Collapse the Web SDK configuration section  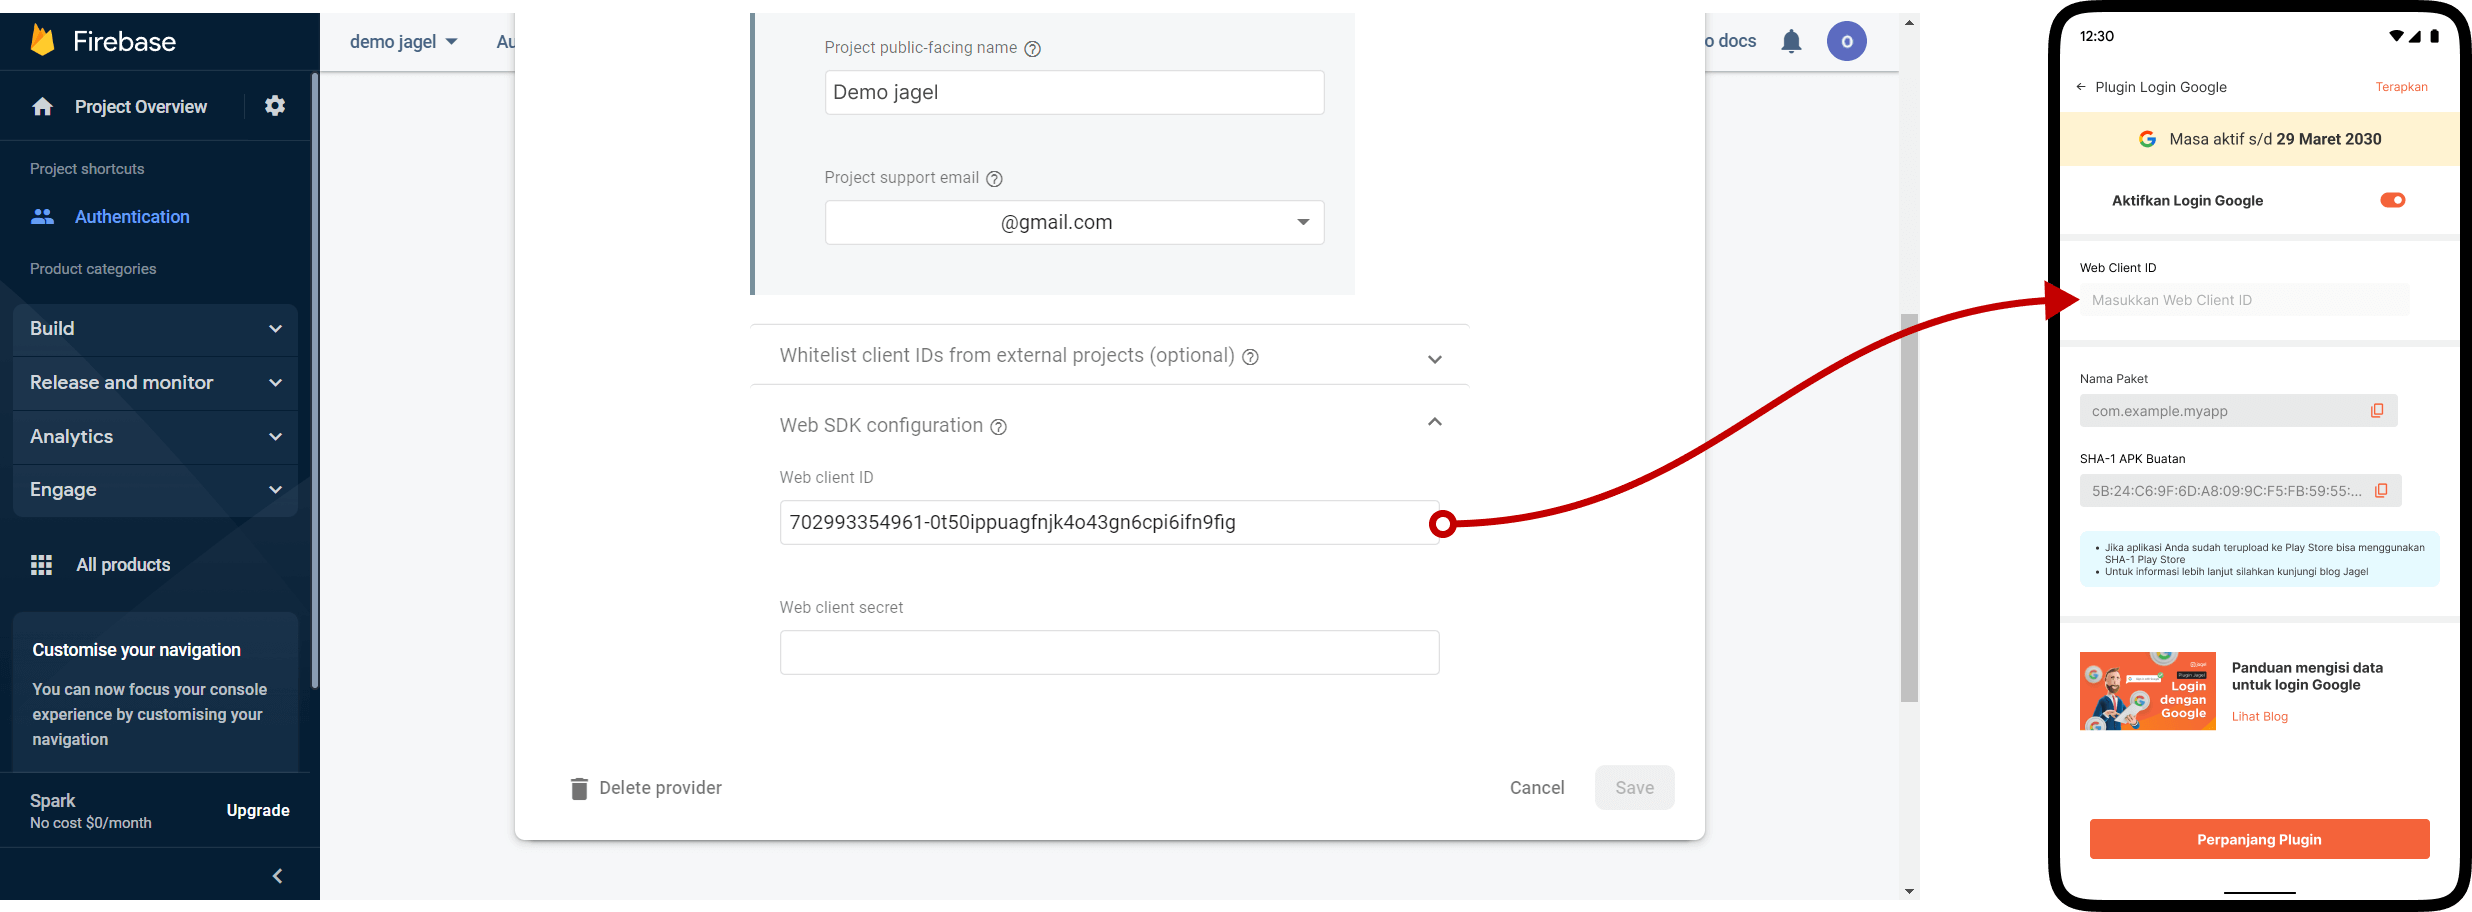click(1434, 421)
